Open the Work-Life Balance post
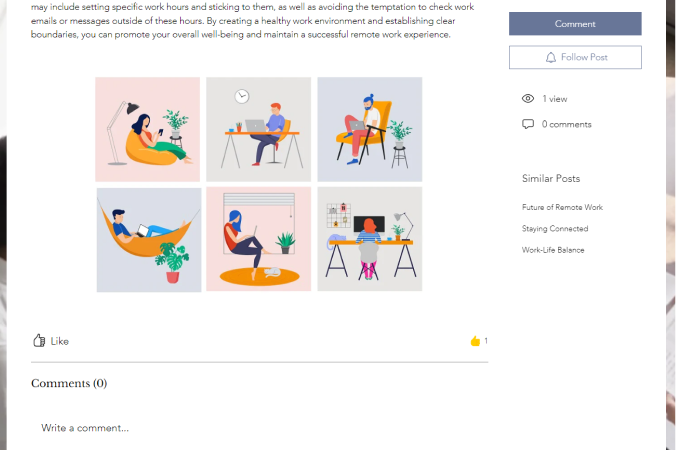The width and height of the screenshot is (676, 450). 553,250
